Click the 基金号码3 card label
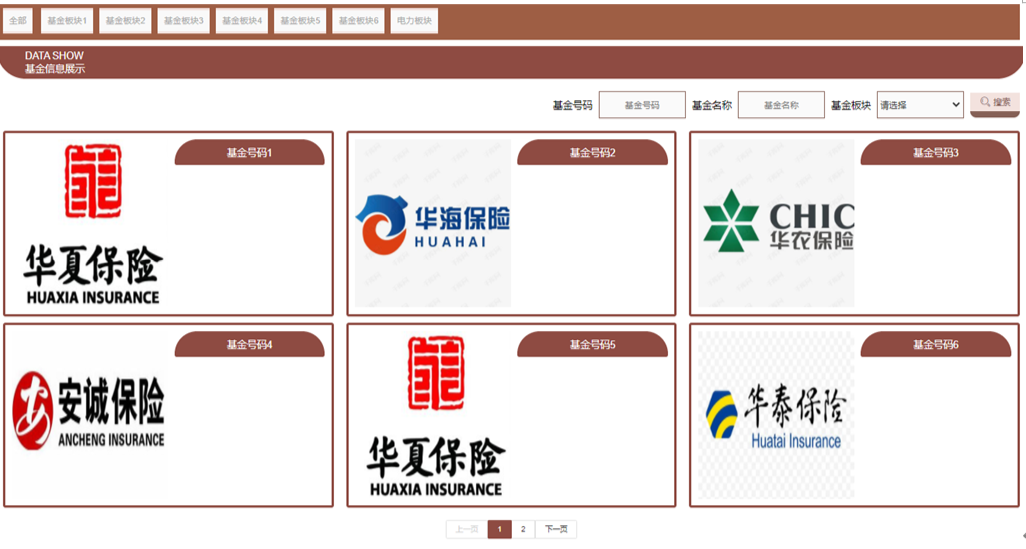Viewport: 1026px width, 549px height. click(936, 152)
